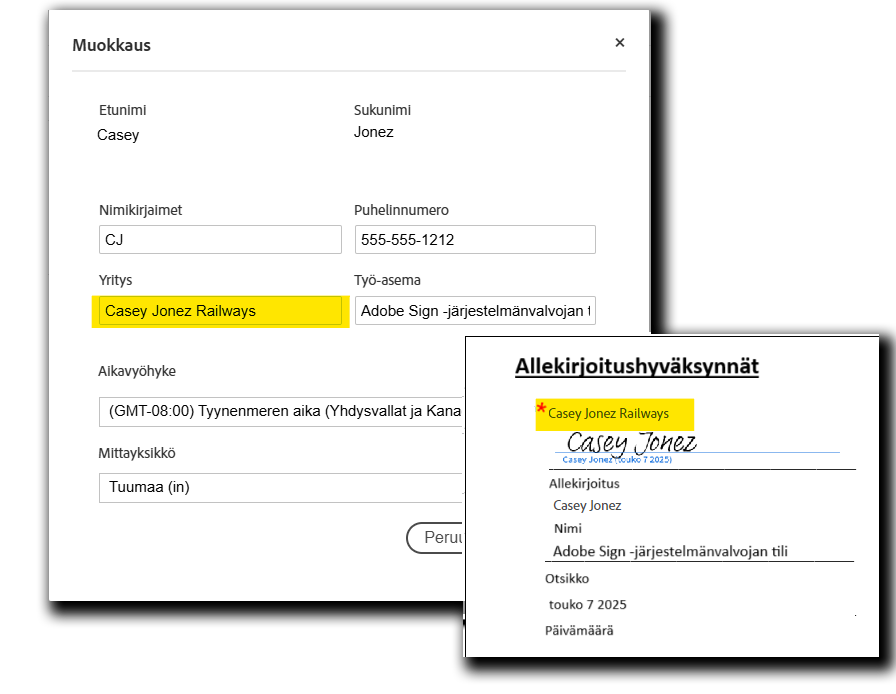Click the signature stamp Casey Jonez (touko 7 2025)
896x694 pixels.
[x=617, y=460]
